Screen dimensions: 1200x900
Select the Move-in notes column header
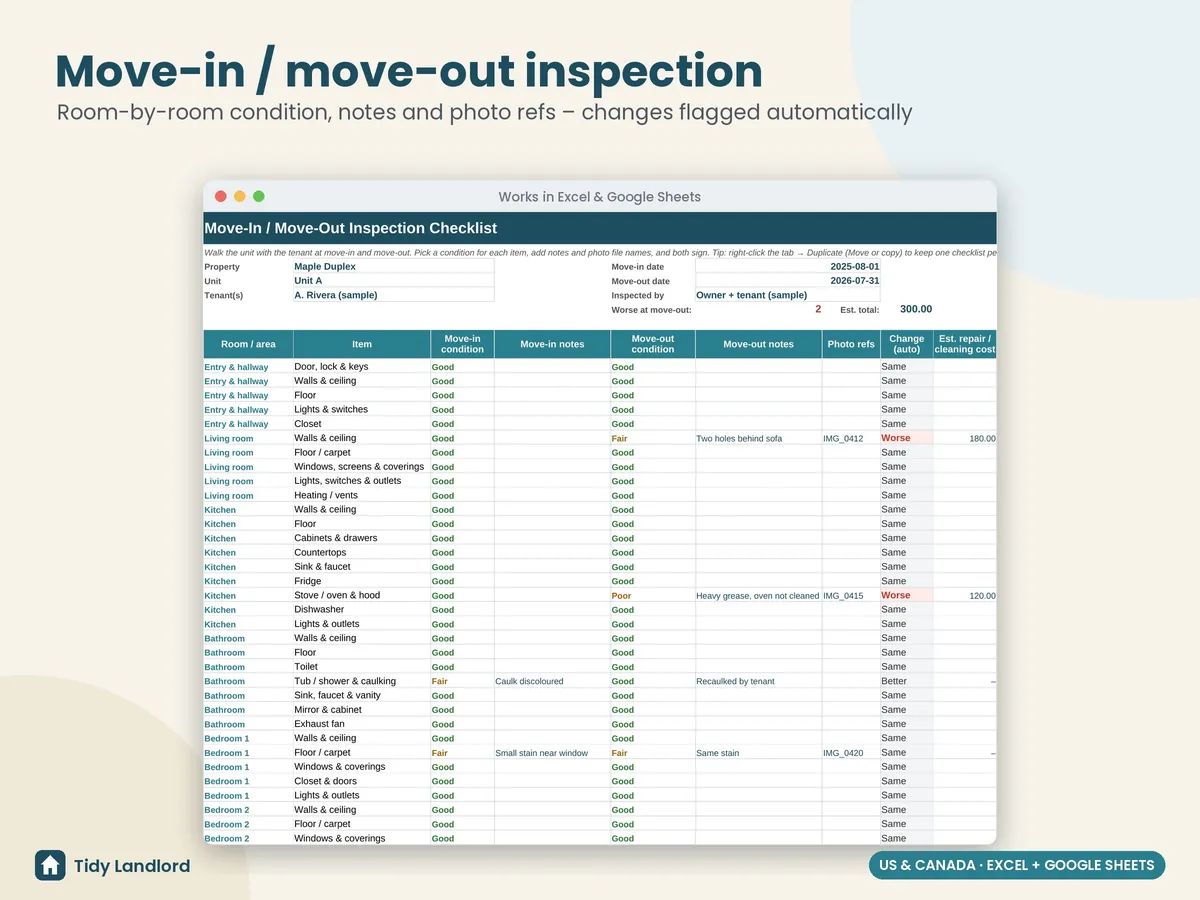click(552, 344)
